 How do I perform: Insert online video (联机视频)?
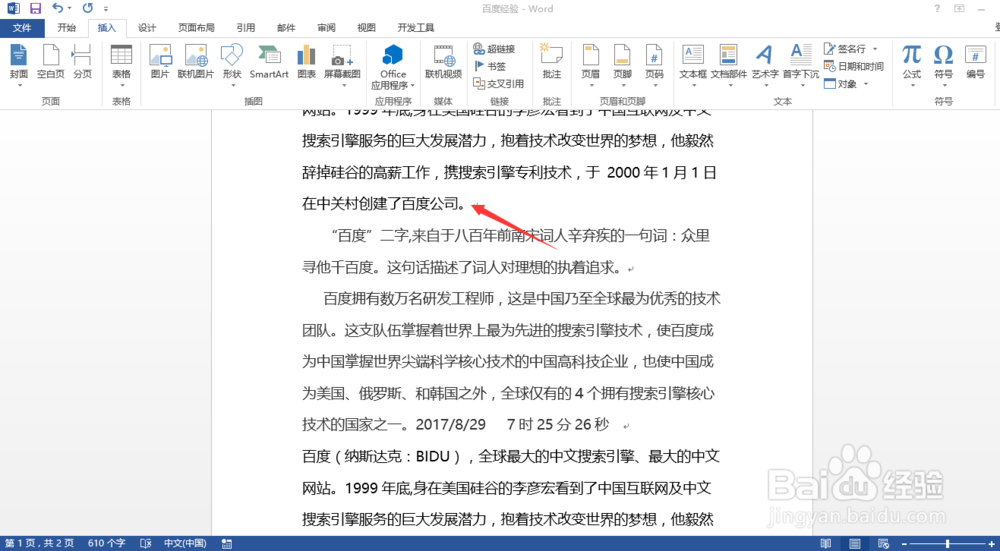coord(443,62)
